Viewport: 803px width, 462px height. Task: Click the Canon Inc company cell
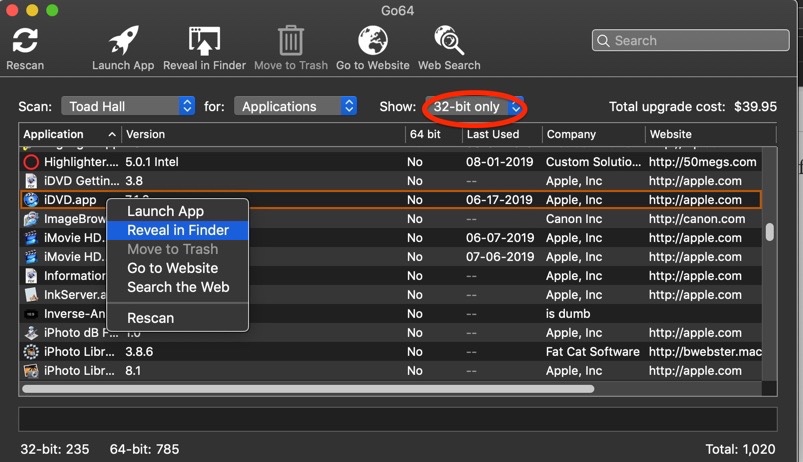(x=574, y=219)
